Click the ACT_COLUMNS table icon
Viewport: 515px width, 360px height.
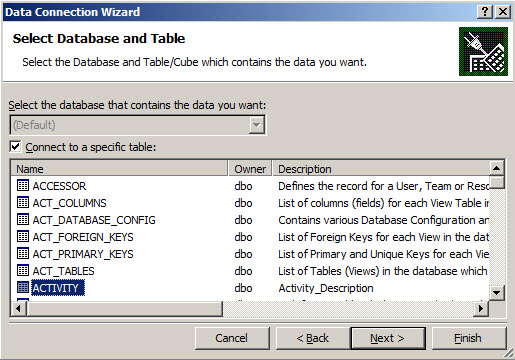click(x=23, y=202)
